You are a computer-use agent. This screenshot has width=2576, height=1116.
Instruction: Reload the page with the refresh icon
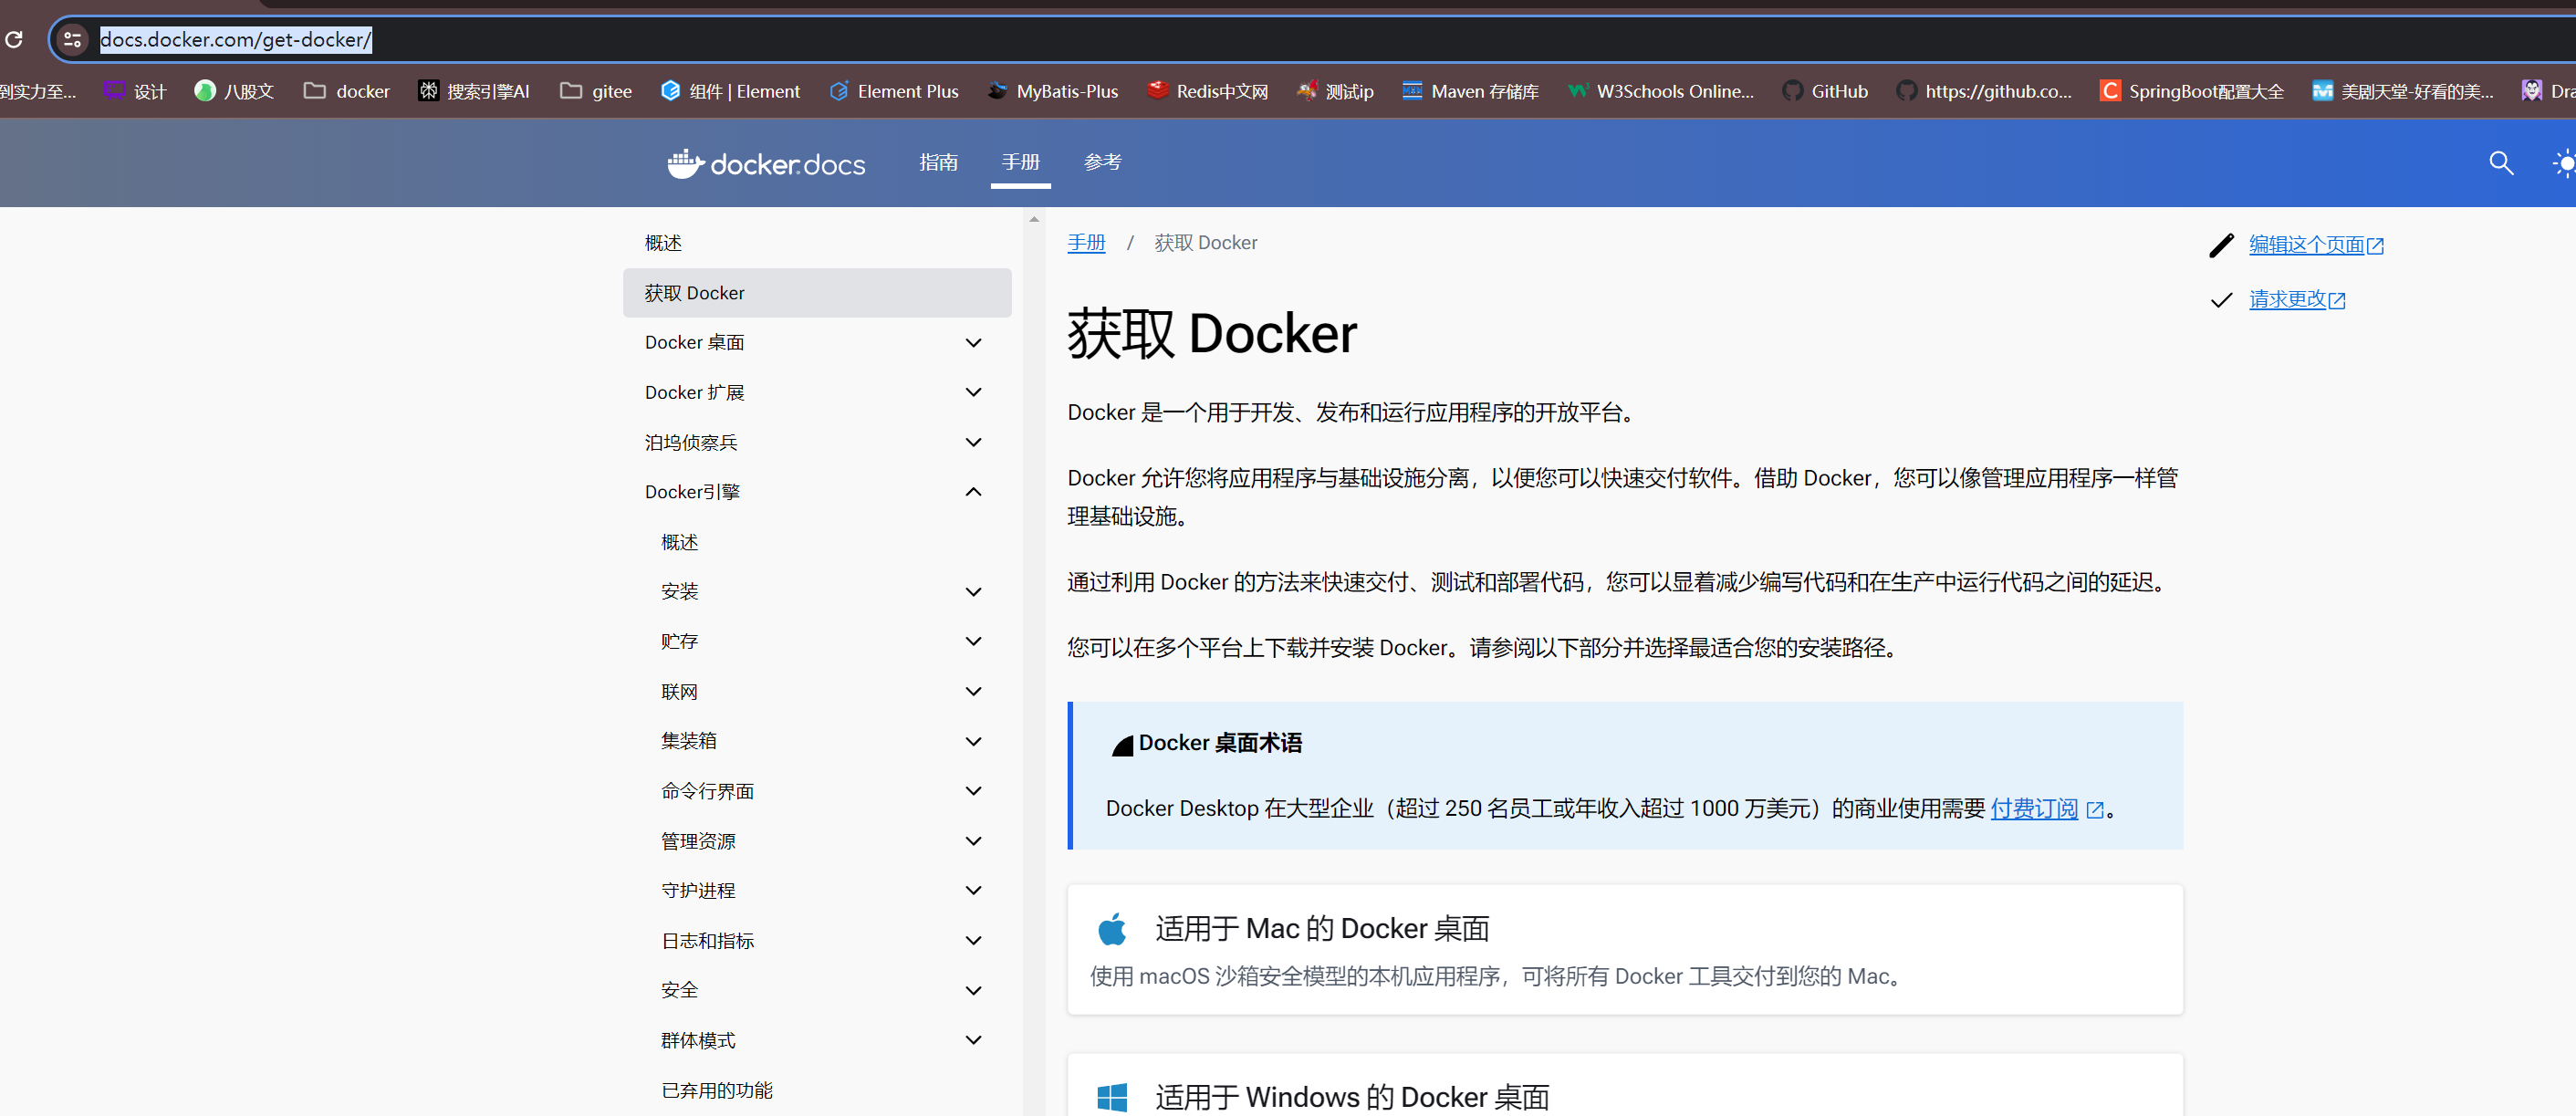[x=14, y=40]
